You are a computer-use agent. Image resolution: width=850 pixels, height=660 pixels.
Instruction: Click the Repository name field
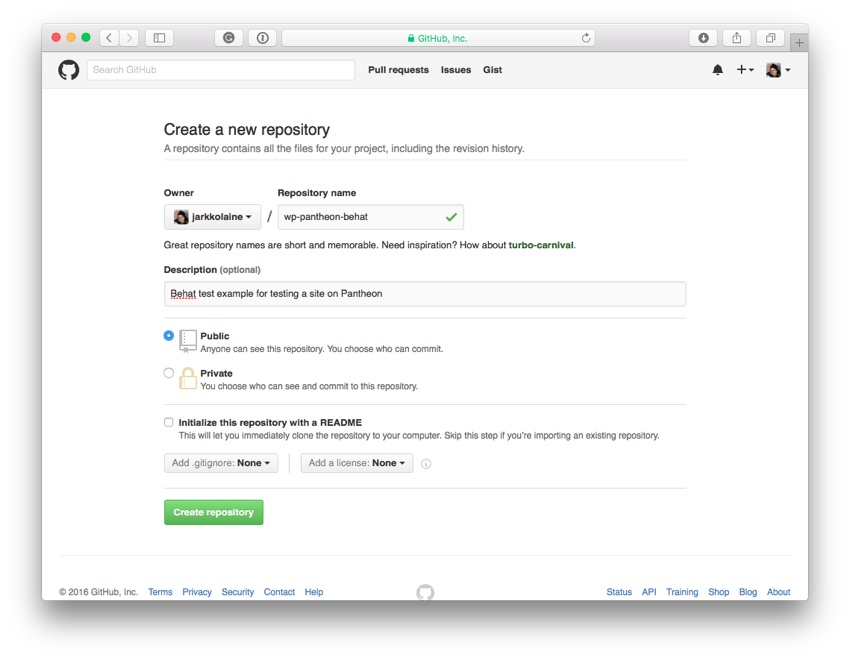coord(371,217)
